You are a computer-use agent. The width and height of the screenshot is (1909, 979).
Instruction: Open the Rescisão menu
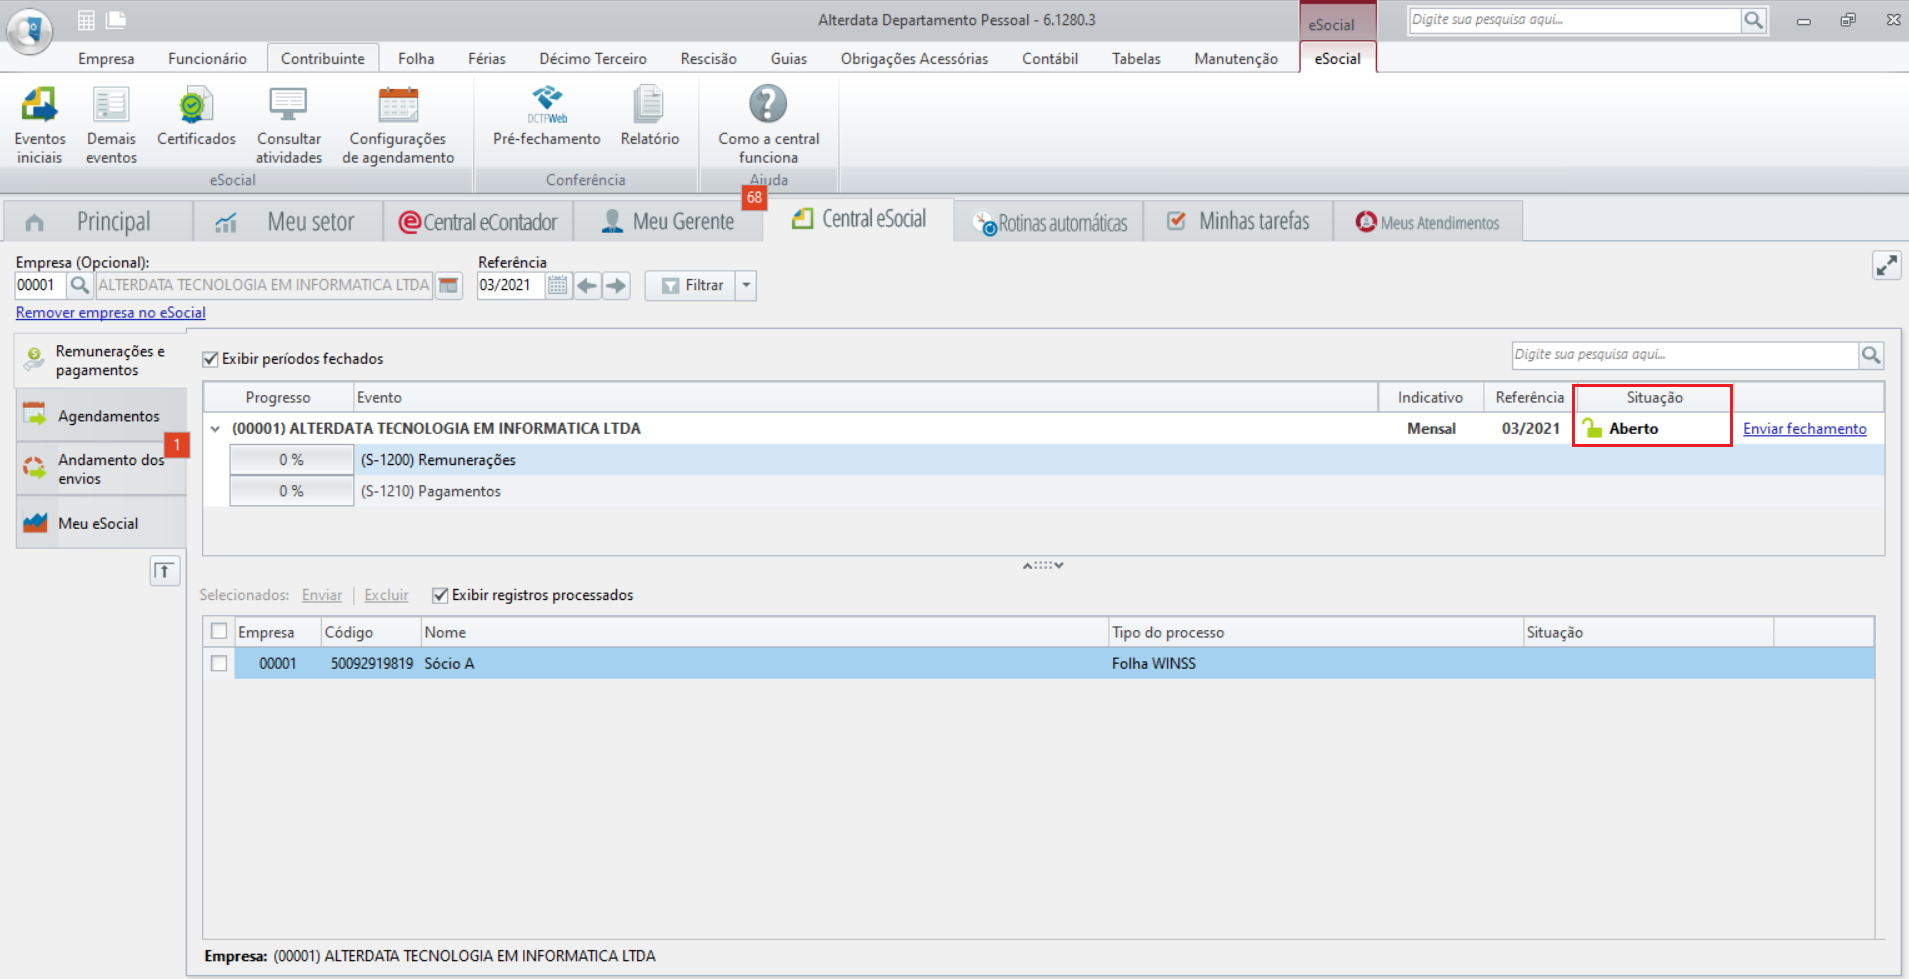tap(708, 58)
